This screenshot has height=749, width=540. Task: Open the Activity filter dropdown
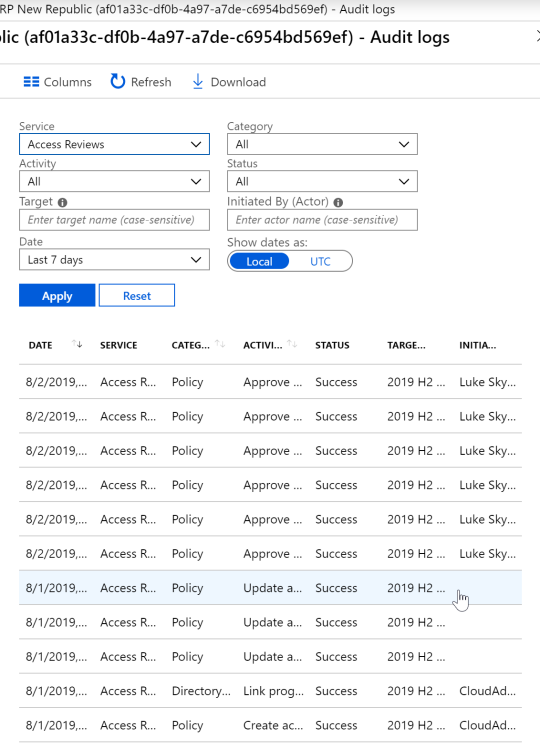tap(114, 182)
